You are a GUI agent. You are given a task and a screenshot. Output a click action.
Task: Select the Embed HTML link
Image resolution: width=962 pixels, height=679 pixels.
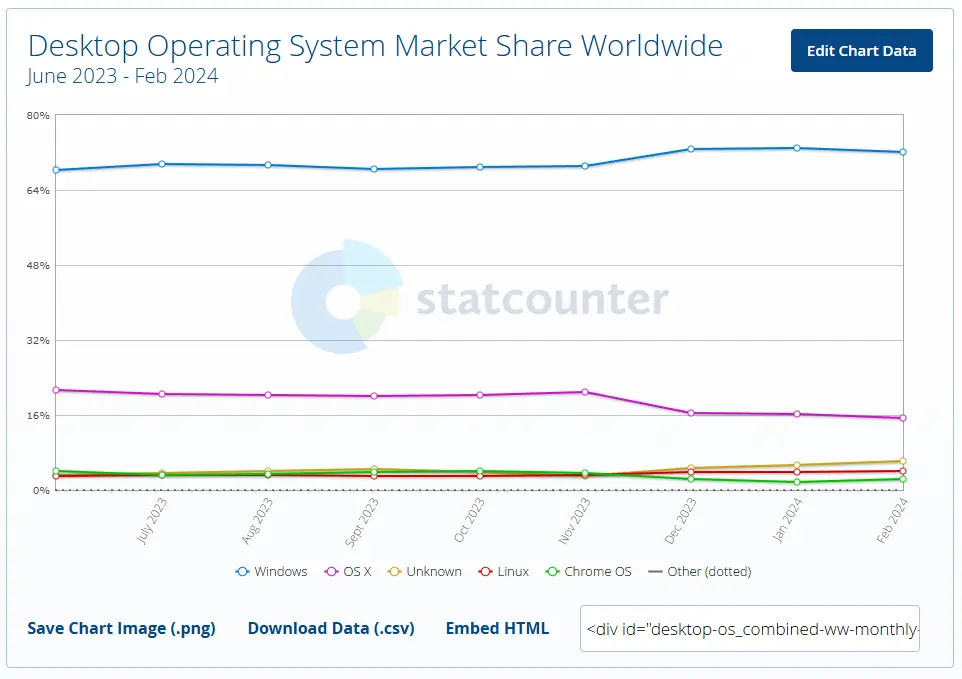click(x=497, y=628)
